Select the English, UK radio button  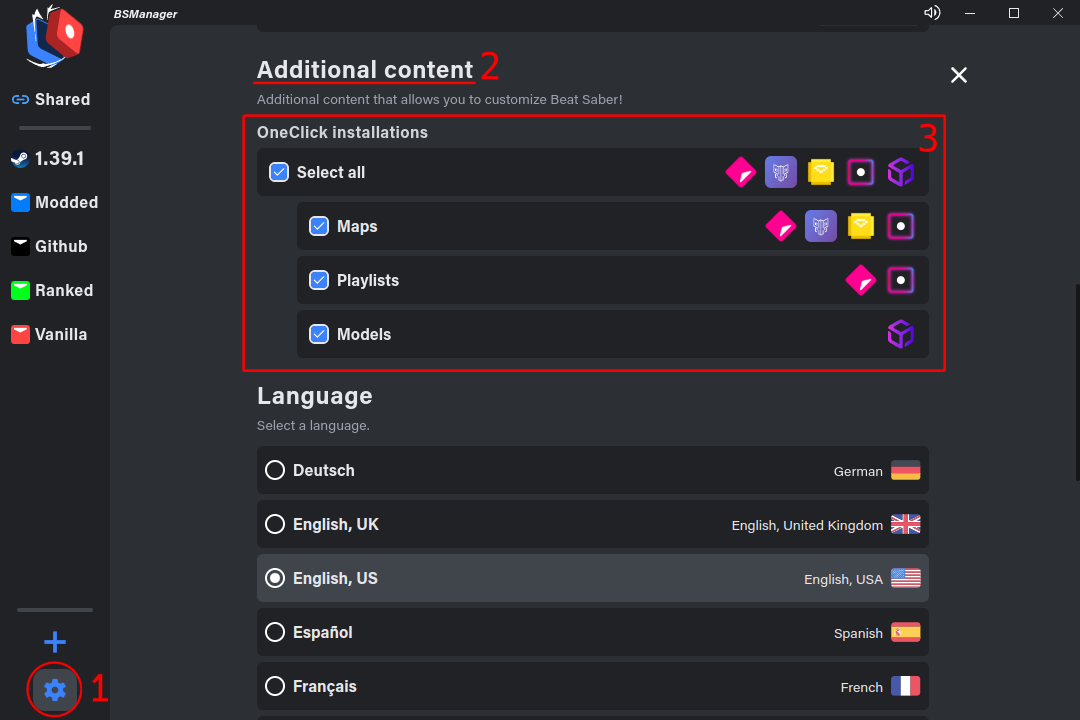[x=274, y=524]
